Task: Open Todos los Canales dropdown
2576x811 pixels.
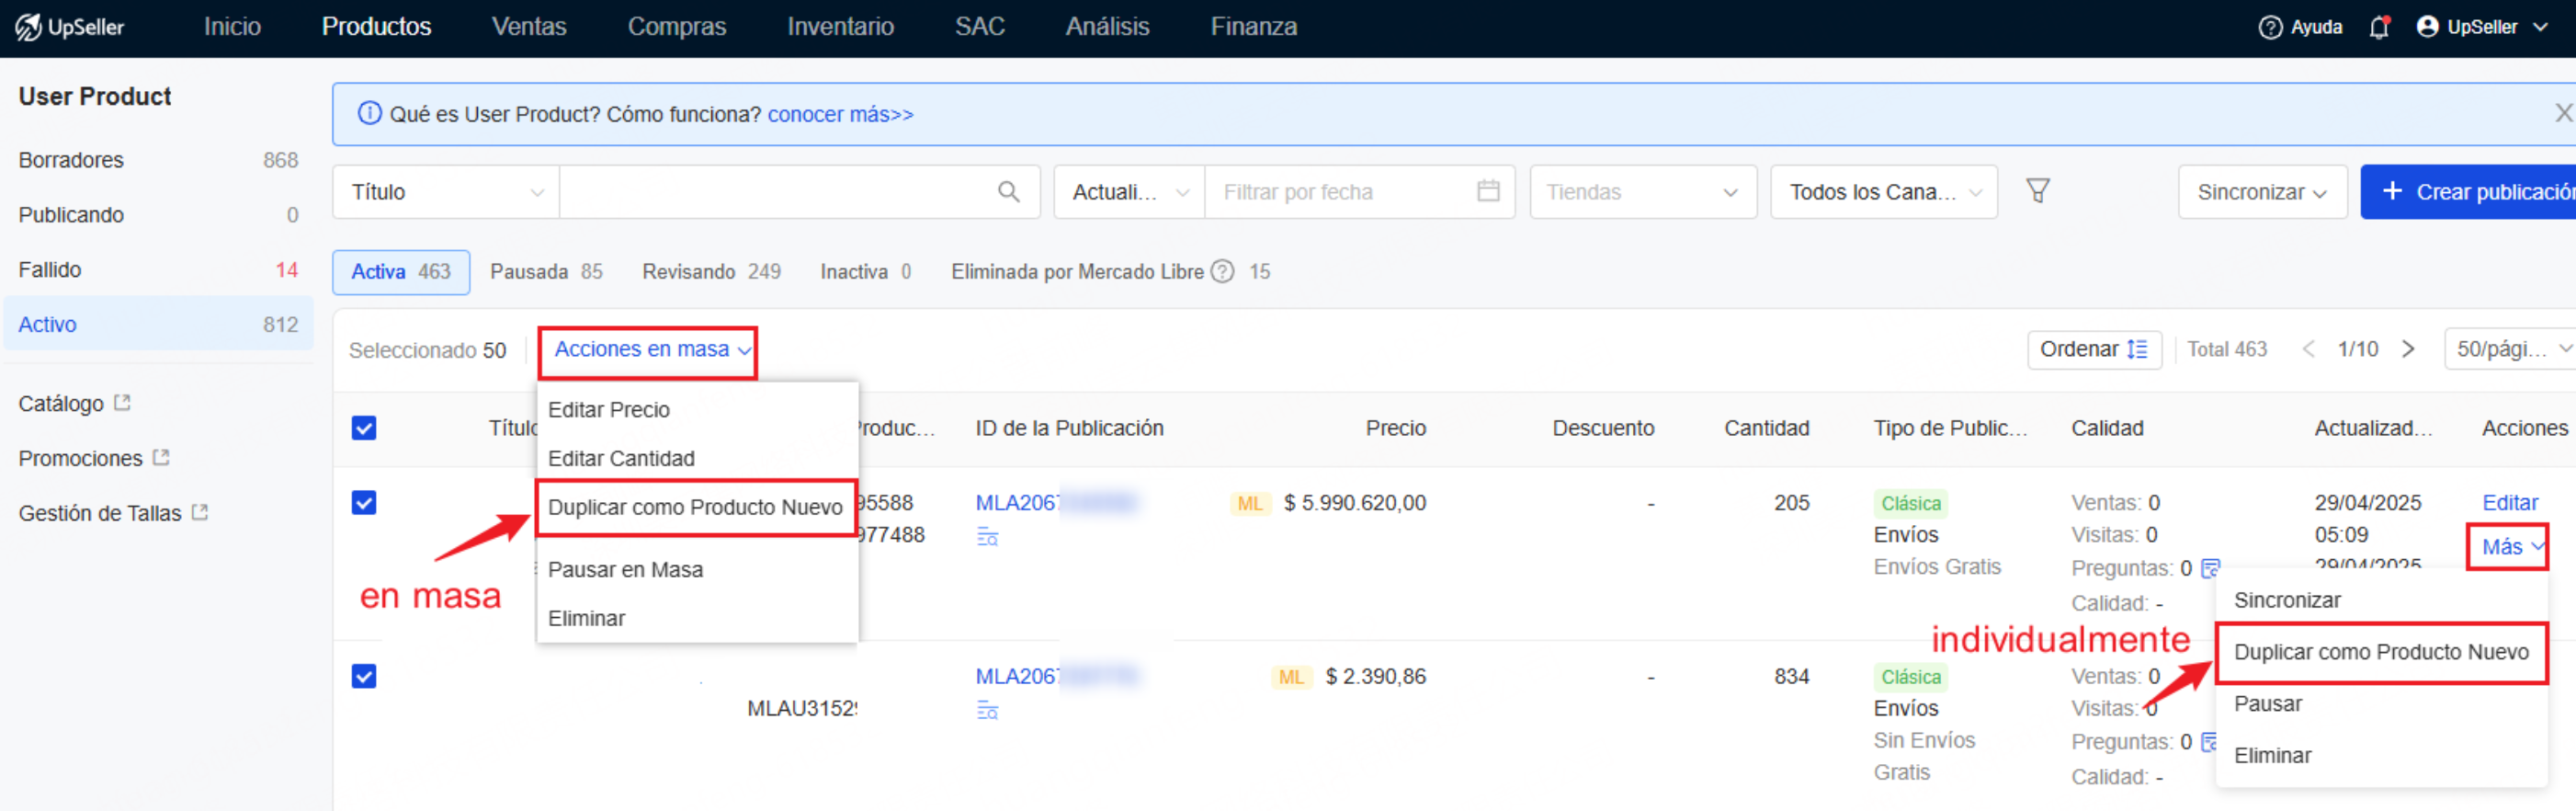Action: click(x=1884, y=192)
